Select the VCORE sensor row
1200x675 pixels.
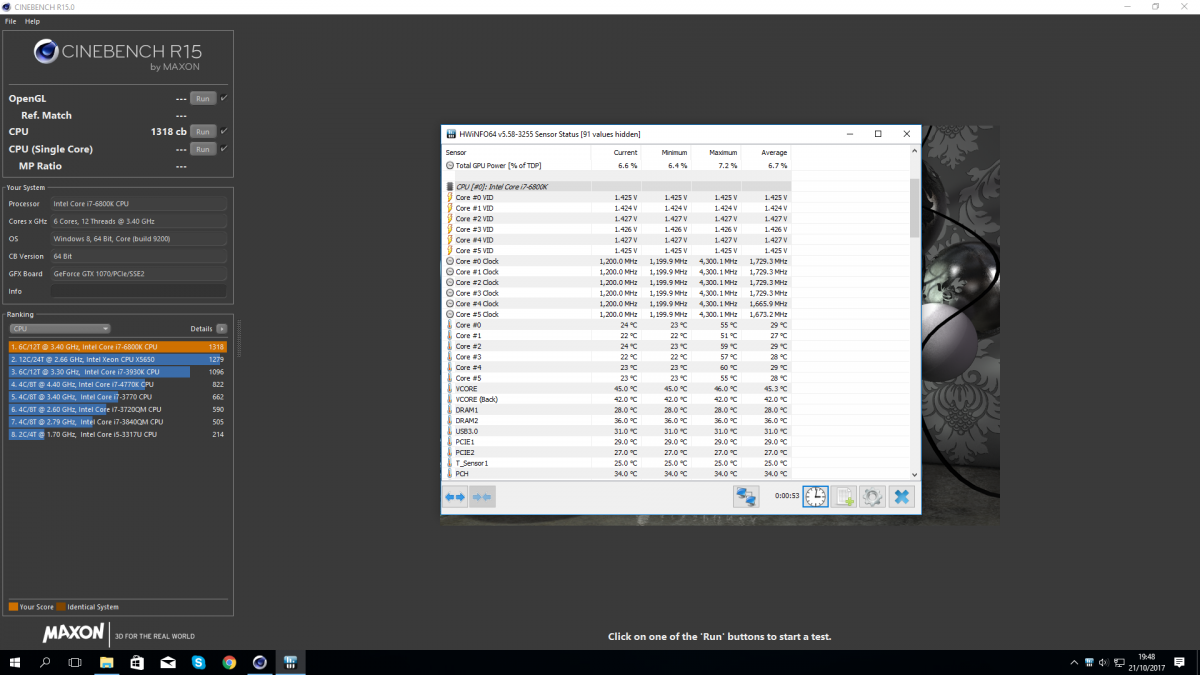point(617,388)
